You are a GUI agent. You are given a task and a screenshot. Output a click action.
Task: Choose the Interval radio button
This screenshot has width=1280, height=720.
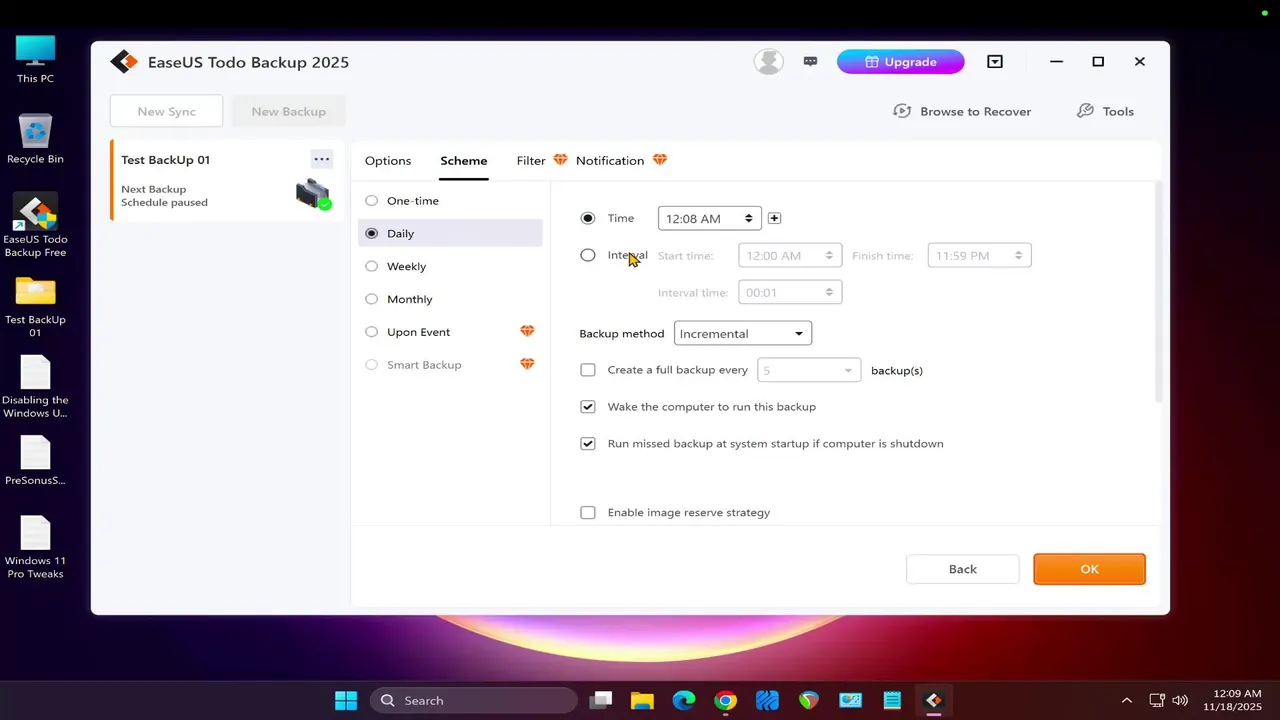click(x=588, y=255)
